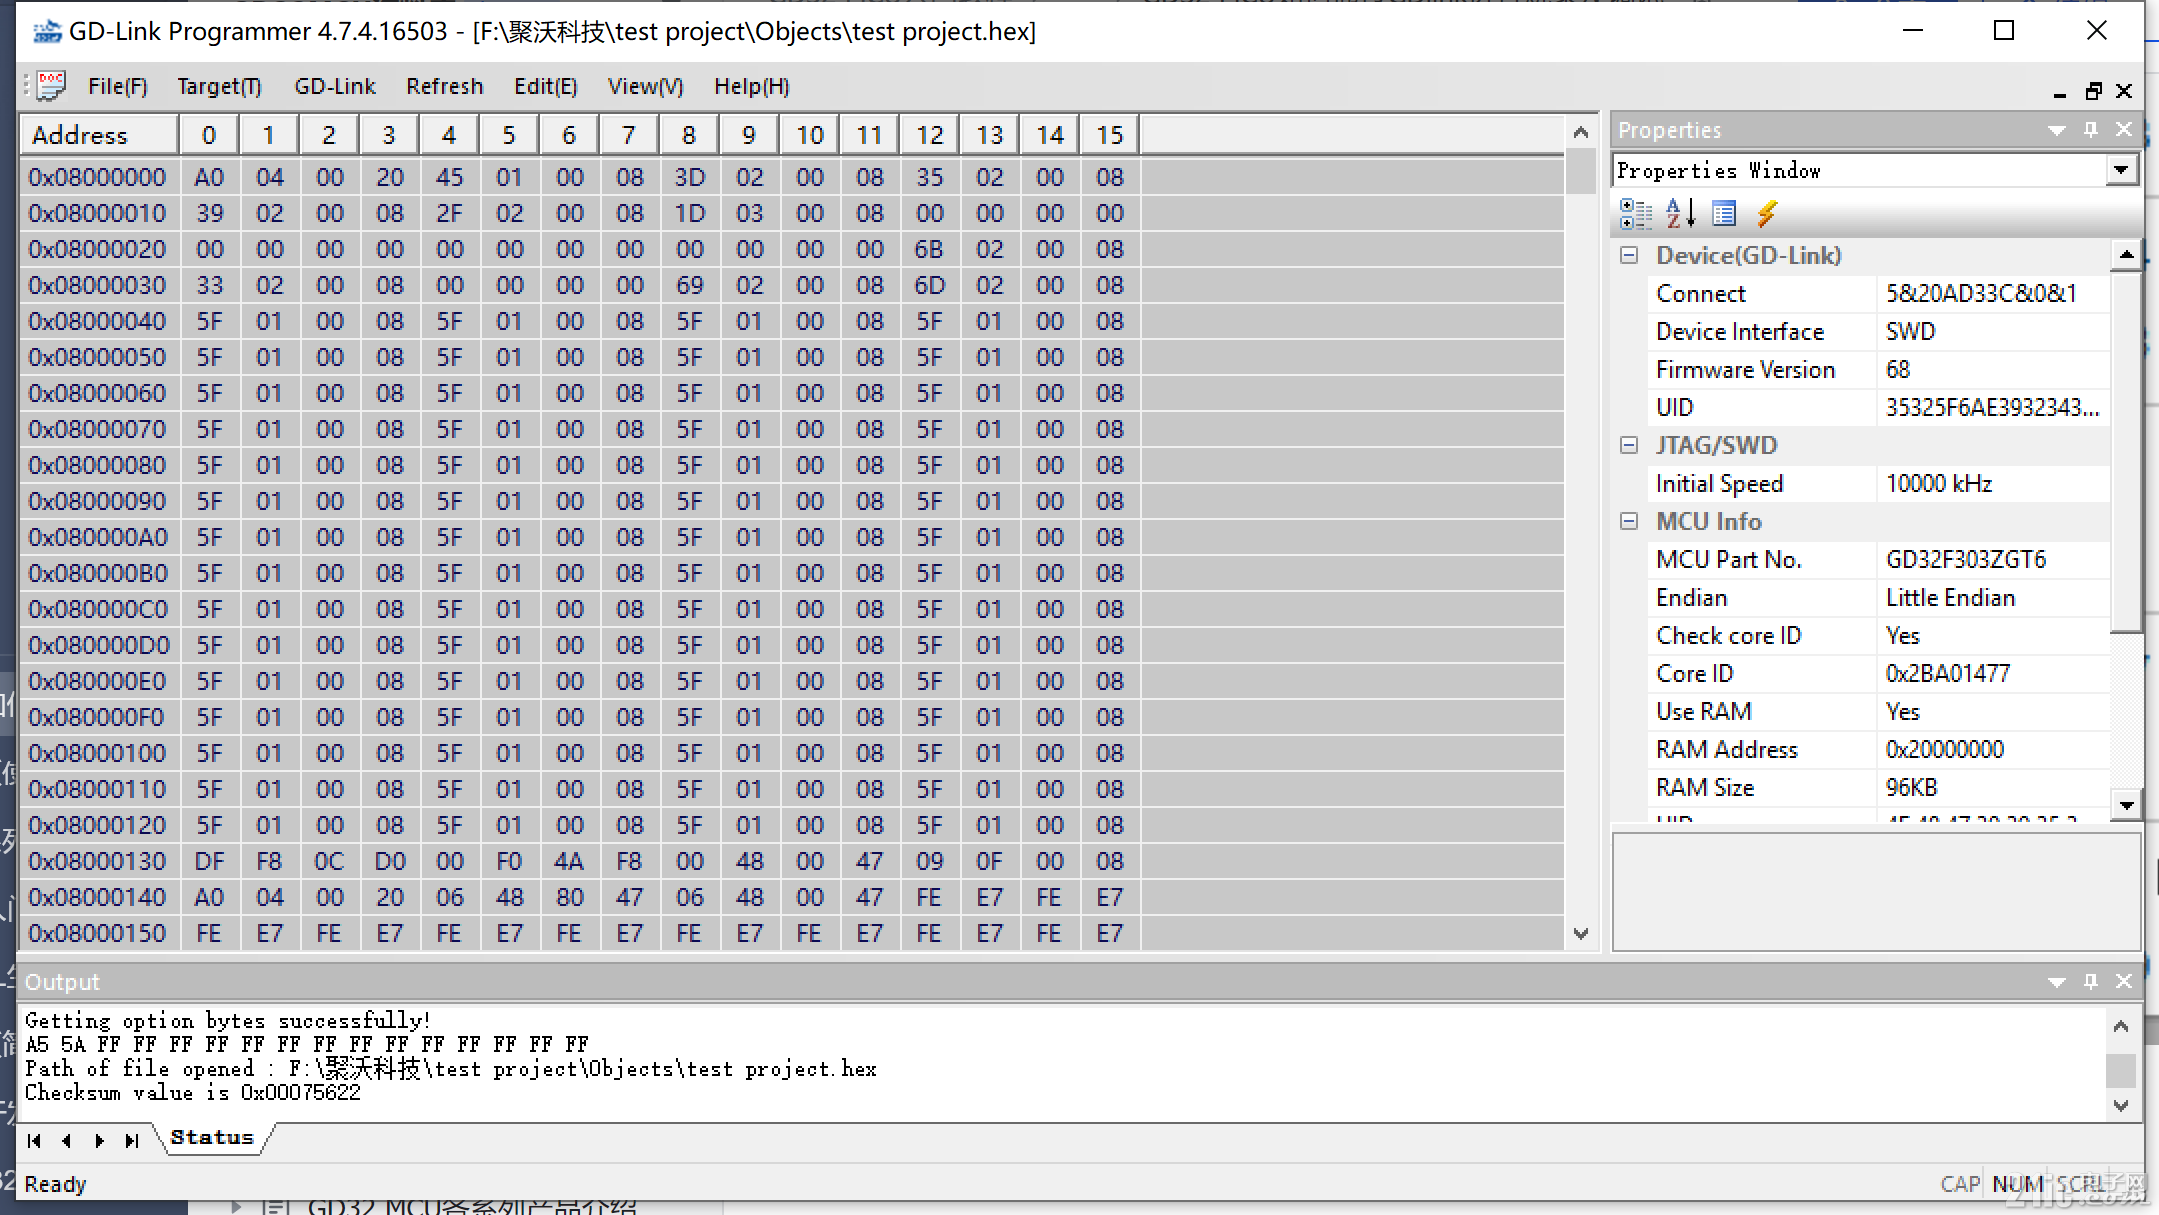Select RAM Size 96KB value
The image size is (2159, 1215).
[1992, 787]
